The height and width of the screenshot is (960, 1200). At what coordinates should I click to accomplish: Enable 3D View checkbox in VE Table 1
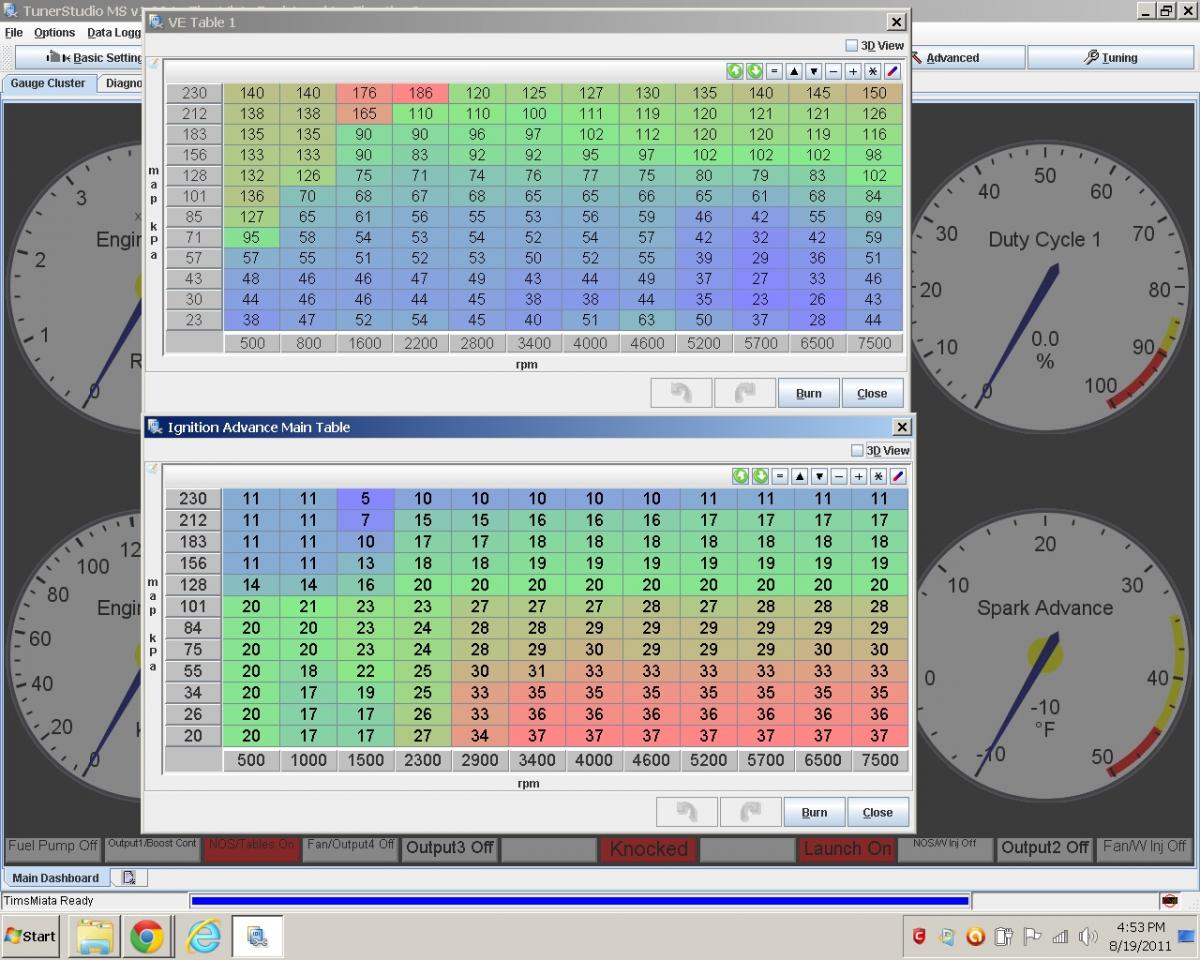tap(852, 46)
